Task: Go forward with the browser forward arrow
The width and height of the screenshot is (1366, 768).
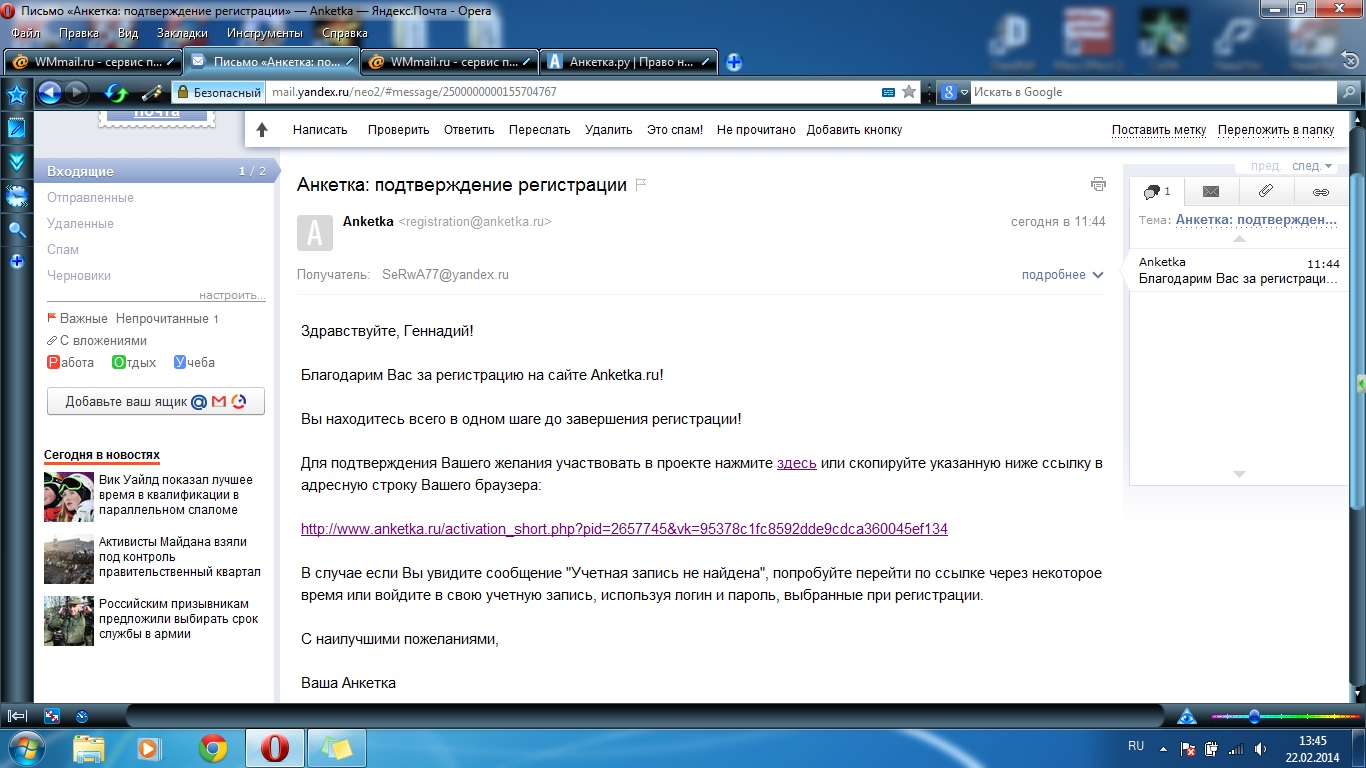Action: [x=77, y=93]
